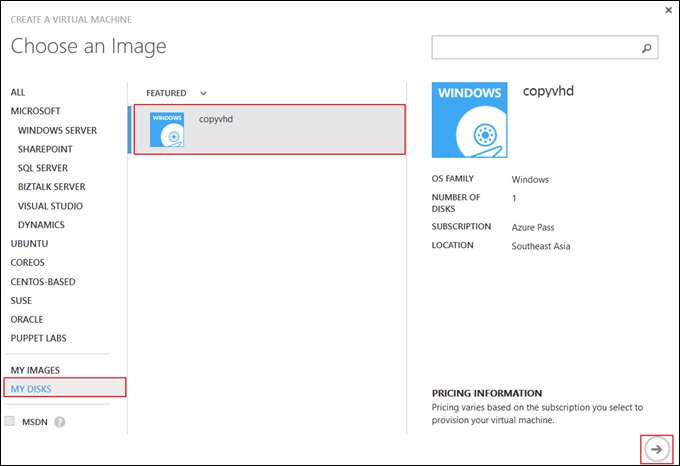Open the VISUAL STUDIO category
Image resolution: width=680 pixels, height=466 pixels.
(x=50, y=206)
